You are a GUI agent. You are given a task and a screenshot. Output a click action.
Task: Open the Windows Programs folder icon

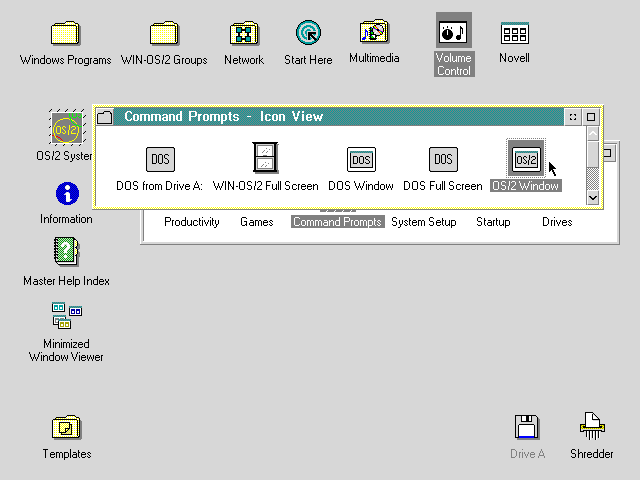tap(65, 33)
